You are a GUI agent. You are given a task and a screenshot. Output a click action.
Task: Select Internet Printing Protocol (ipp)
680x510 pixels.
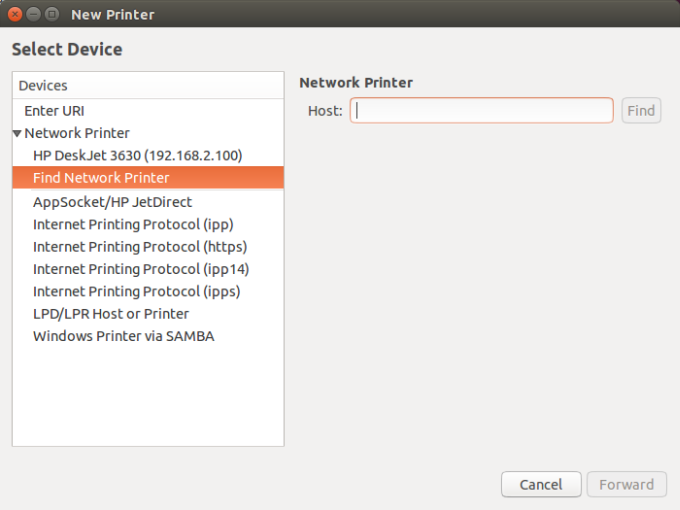point(133,224)
